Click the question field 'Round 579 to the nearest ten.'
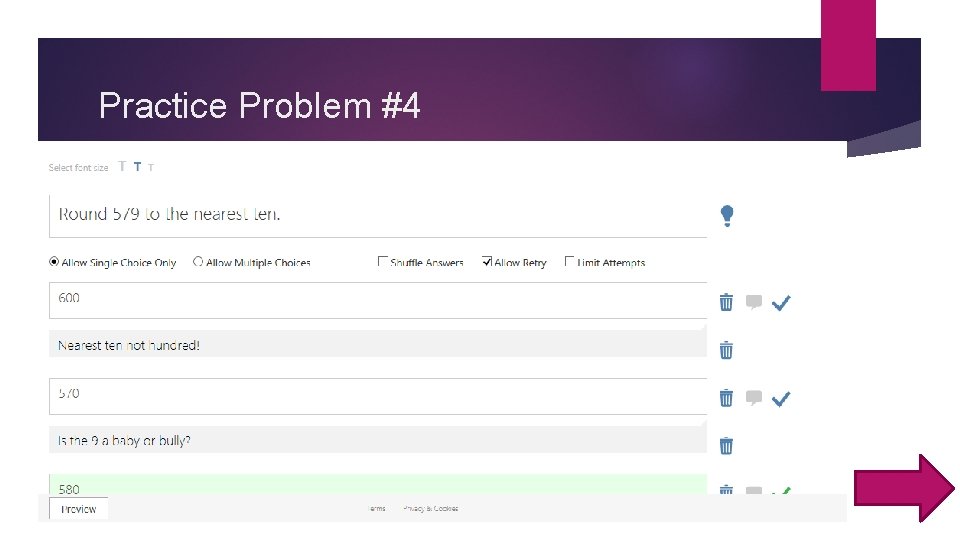 click(378, 216)
